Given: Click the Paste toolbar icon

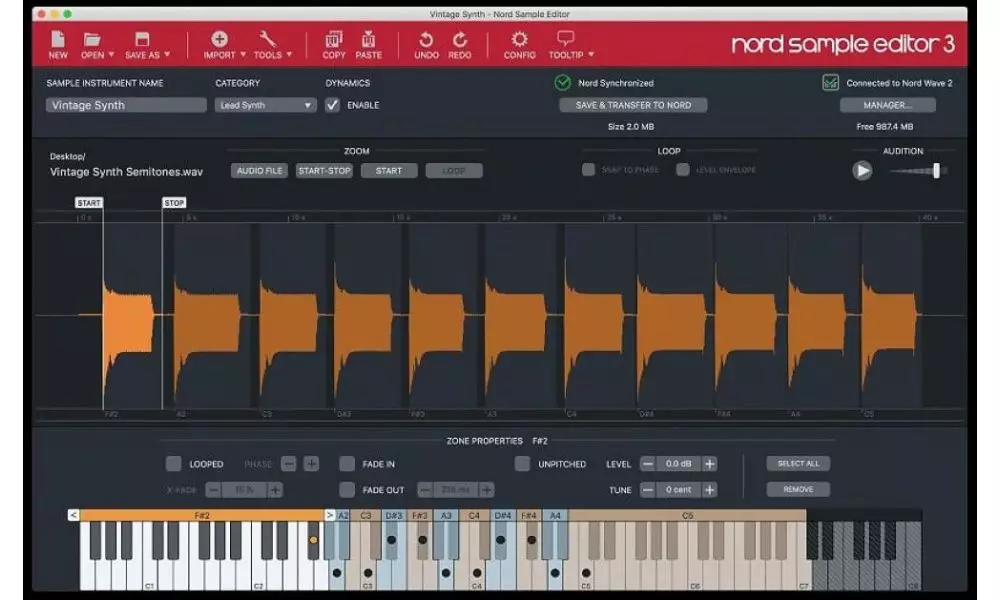Looking at the screenshot, I should click(368, 40).
